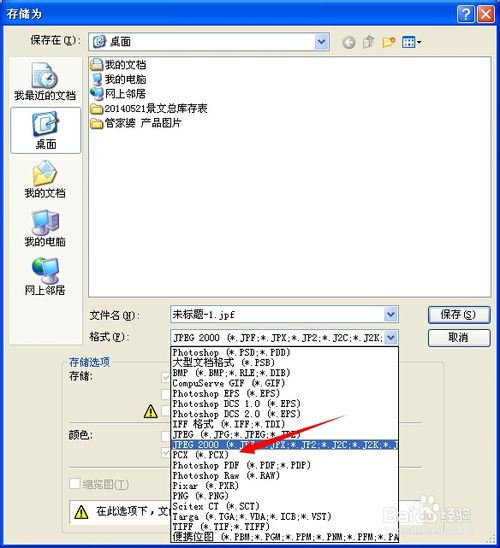Choose Photoshop PDF format
The height and width of the screenshot is (548, 500).
284,465
